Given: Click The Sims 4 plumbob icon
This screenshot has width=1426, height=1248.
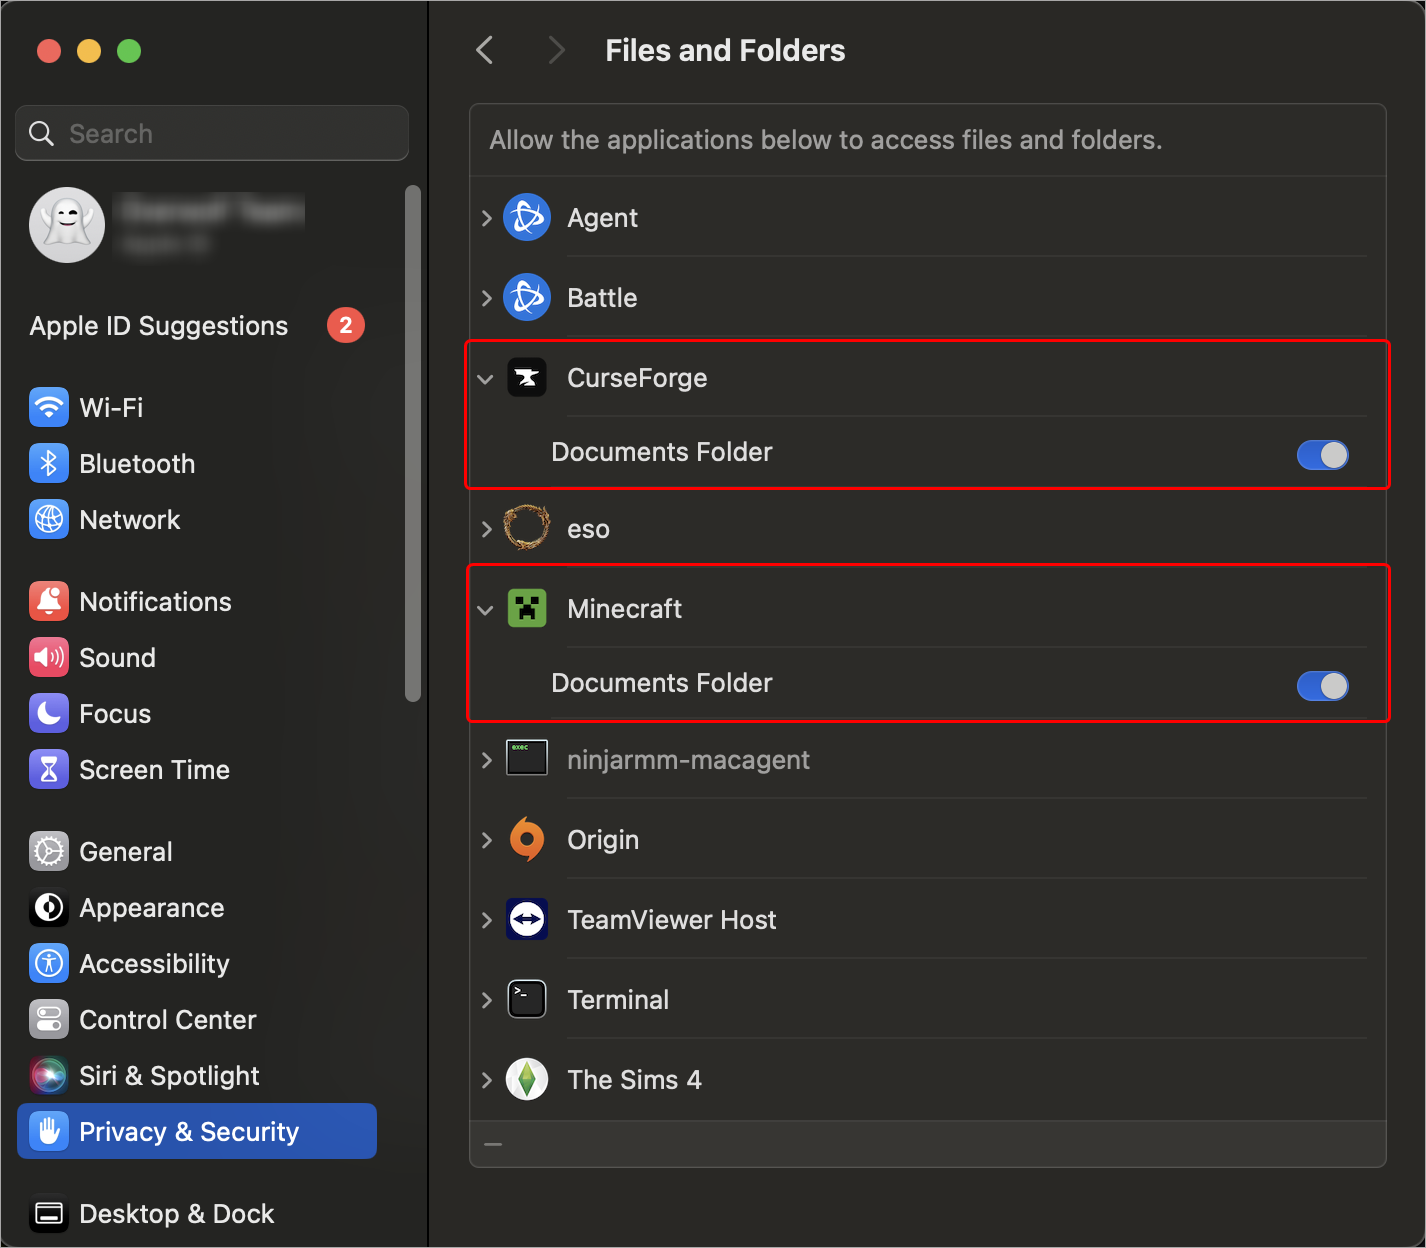Looking at the screenshot, I should click(527, 1079).
